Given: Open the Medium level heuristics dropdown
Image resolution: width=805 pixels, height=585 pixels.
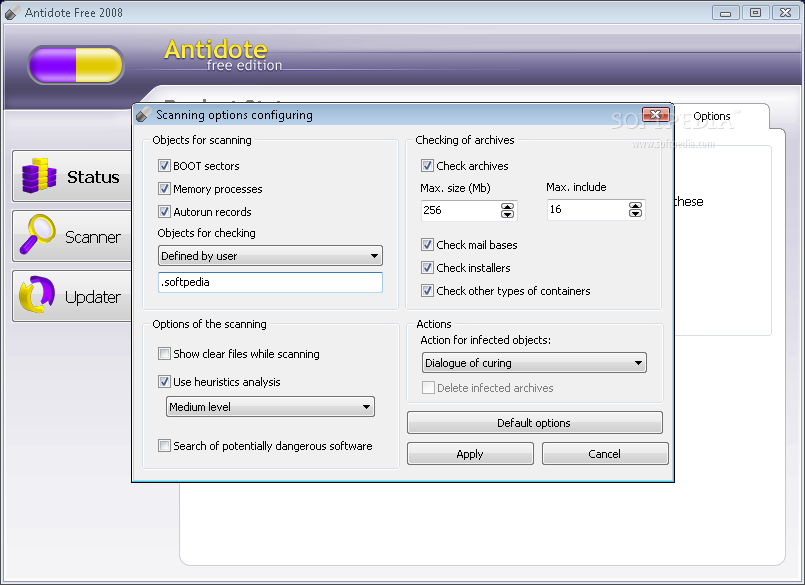Looking at the screenshot, I should (x=270, y=406).
